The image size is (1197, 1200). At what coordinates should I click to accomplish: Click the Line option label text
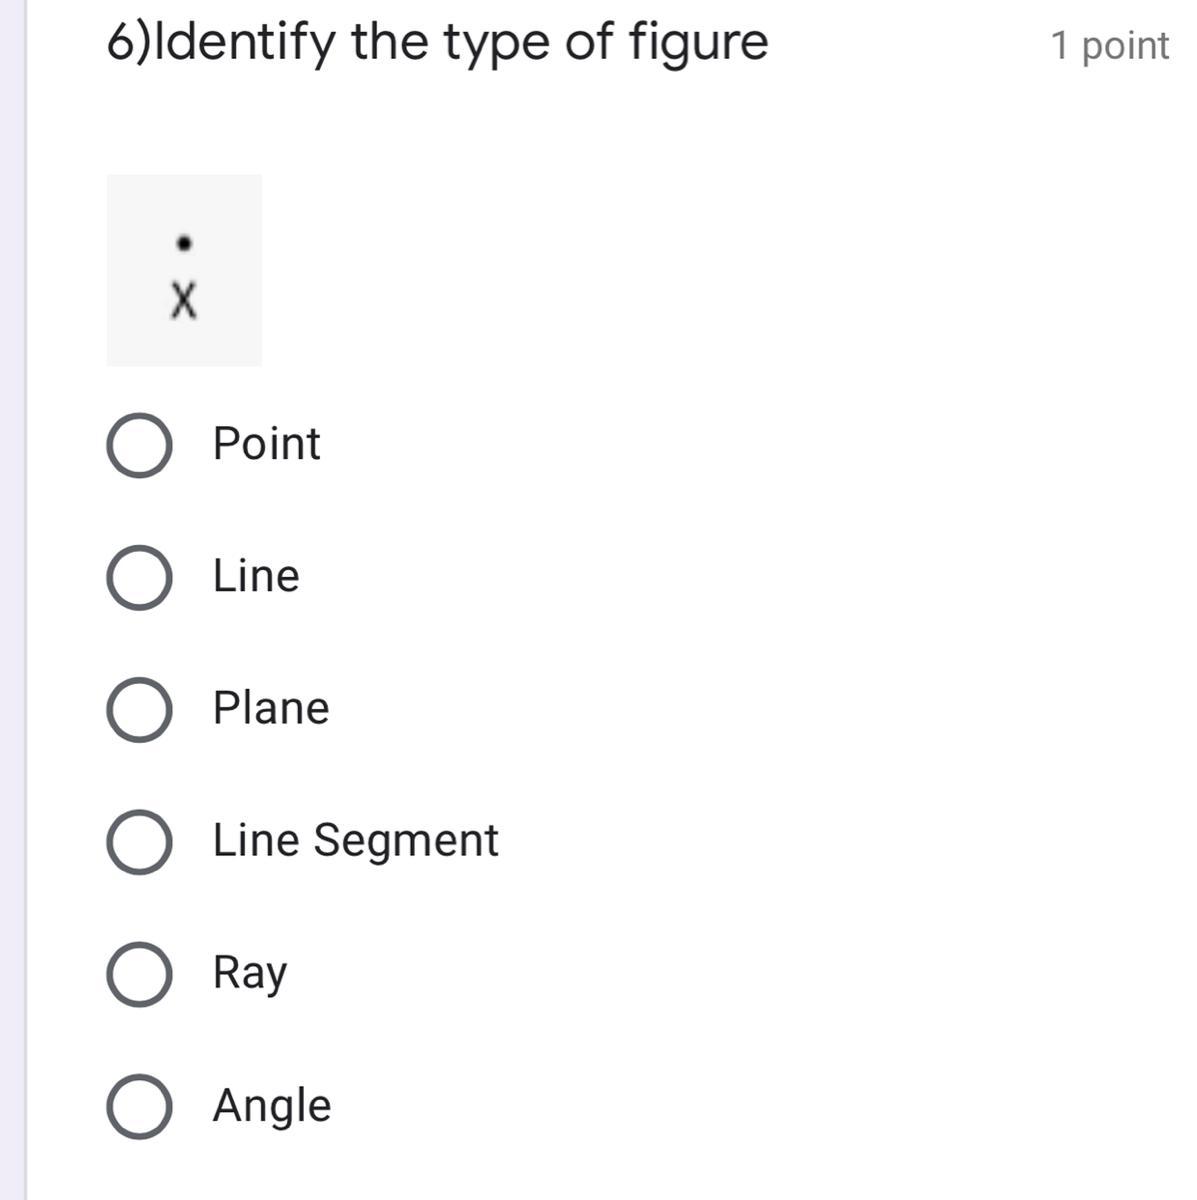pyautogui.click(x=256, y=576)
